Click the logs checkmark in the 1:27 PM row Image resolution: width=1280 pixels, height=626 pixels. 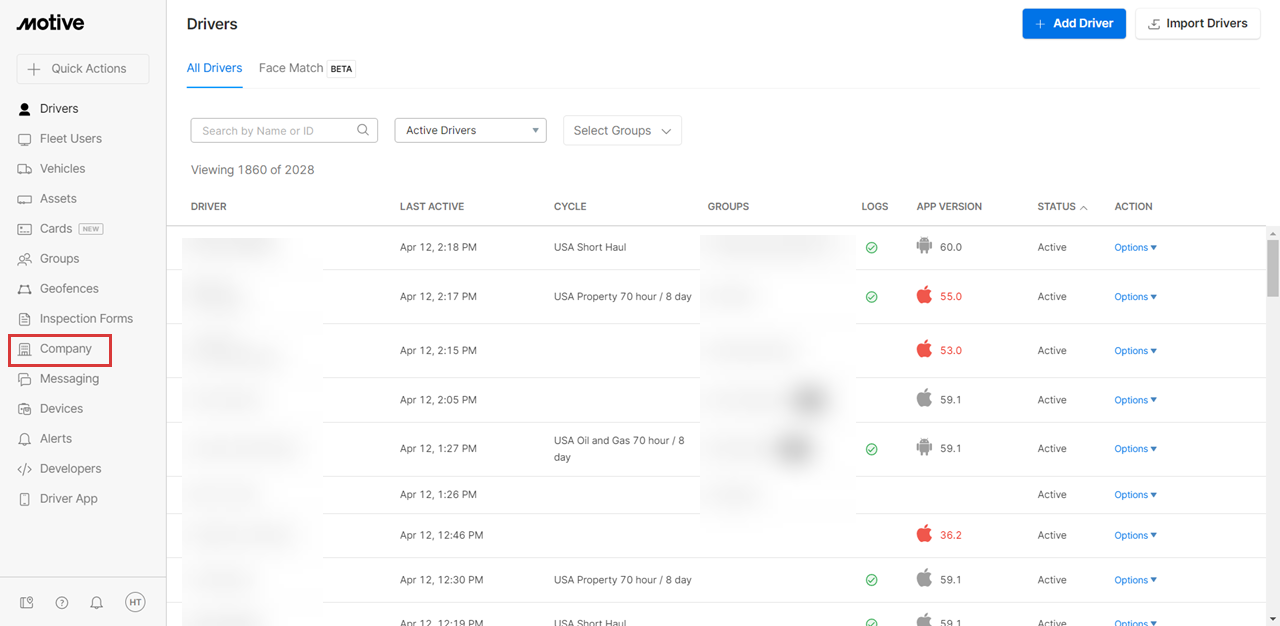tap(871, 449)
